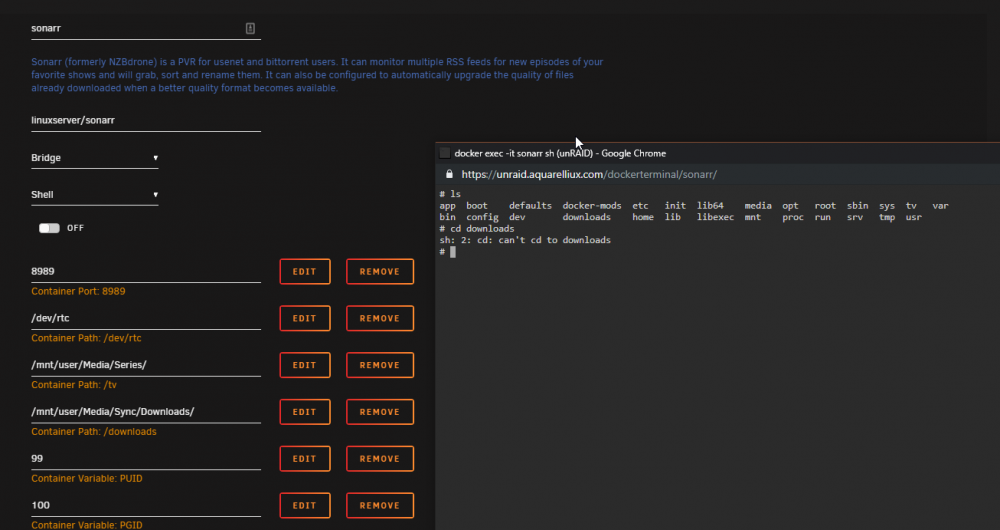Click the 8989 host port field
This screenshot has width=1000, height=530.
coord(145,272)
